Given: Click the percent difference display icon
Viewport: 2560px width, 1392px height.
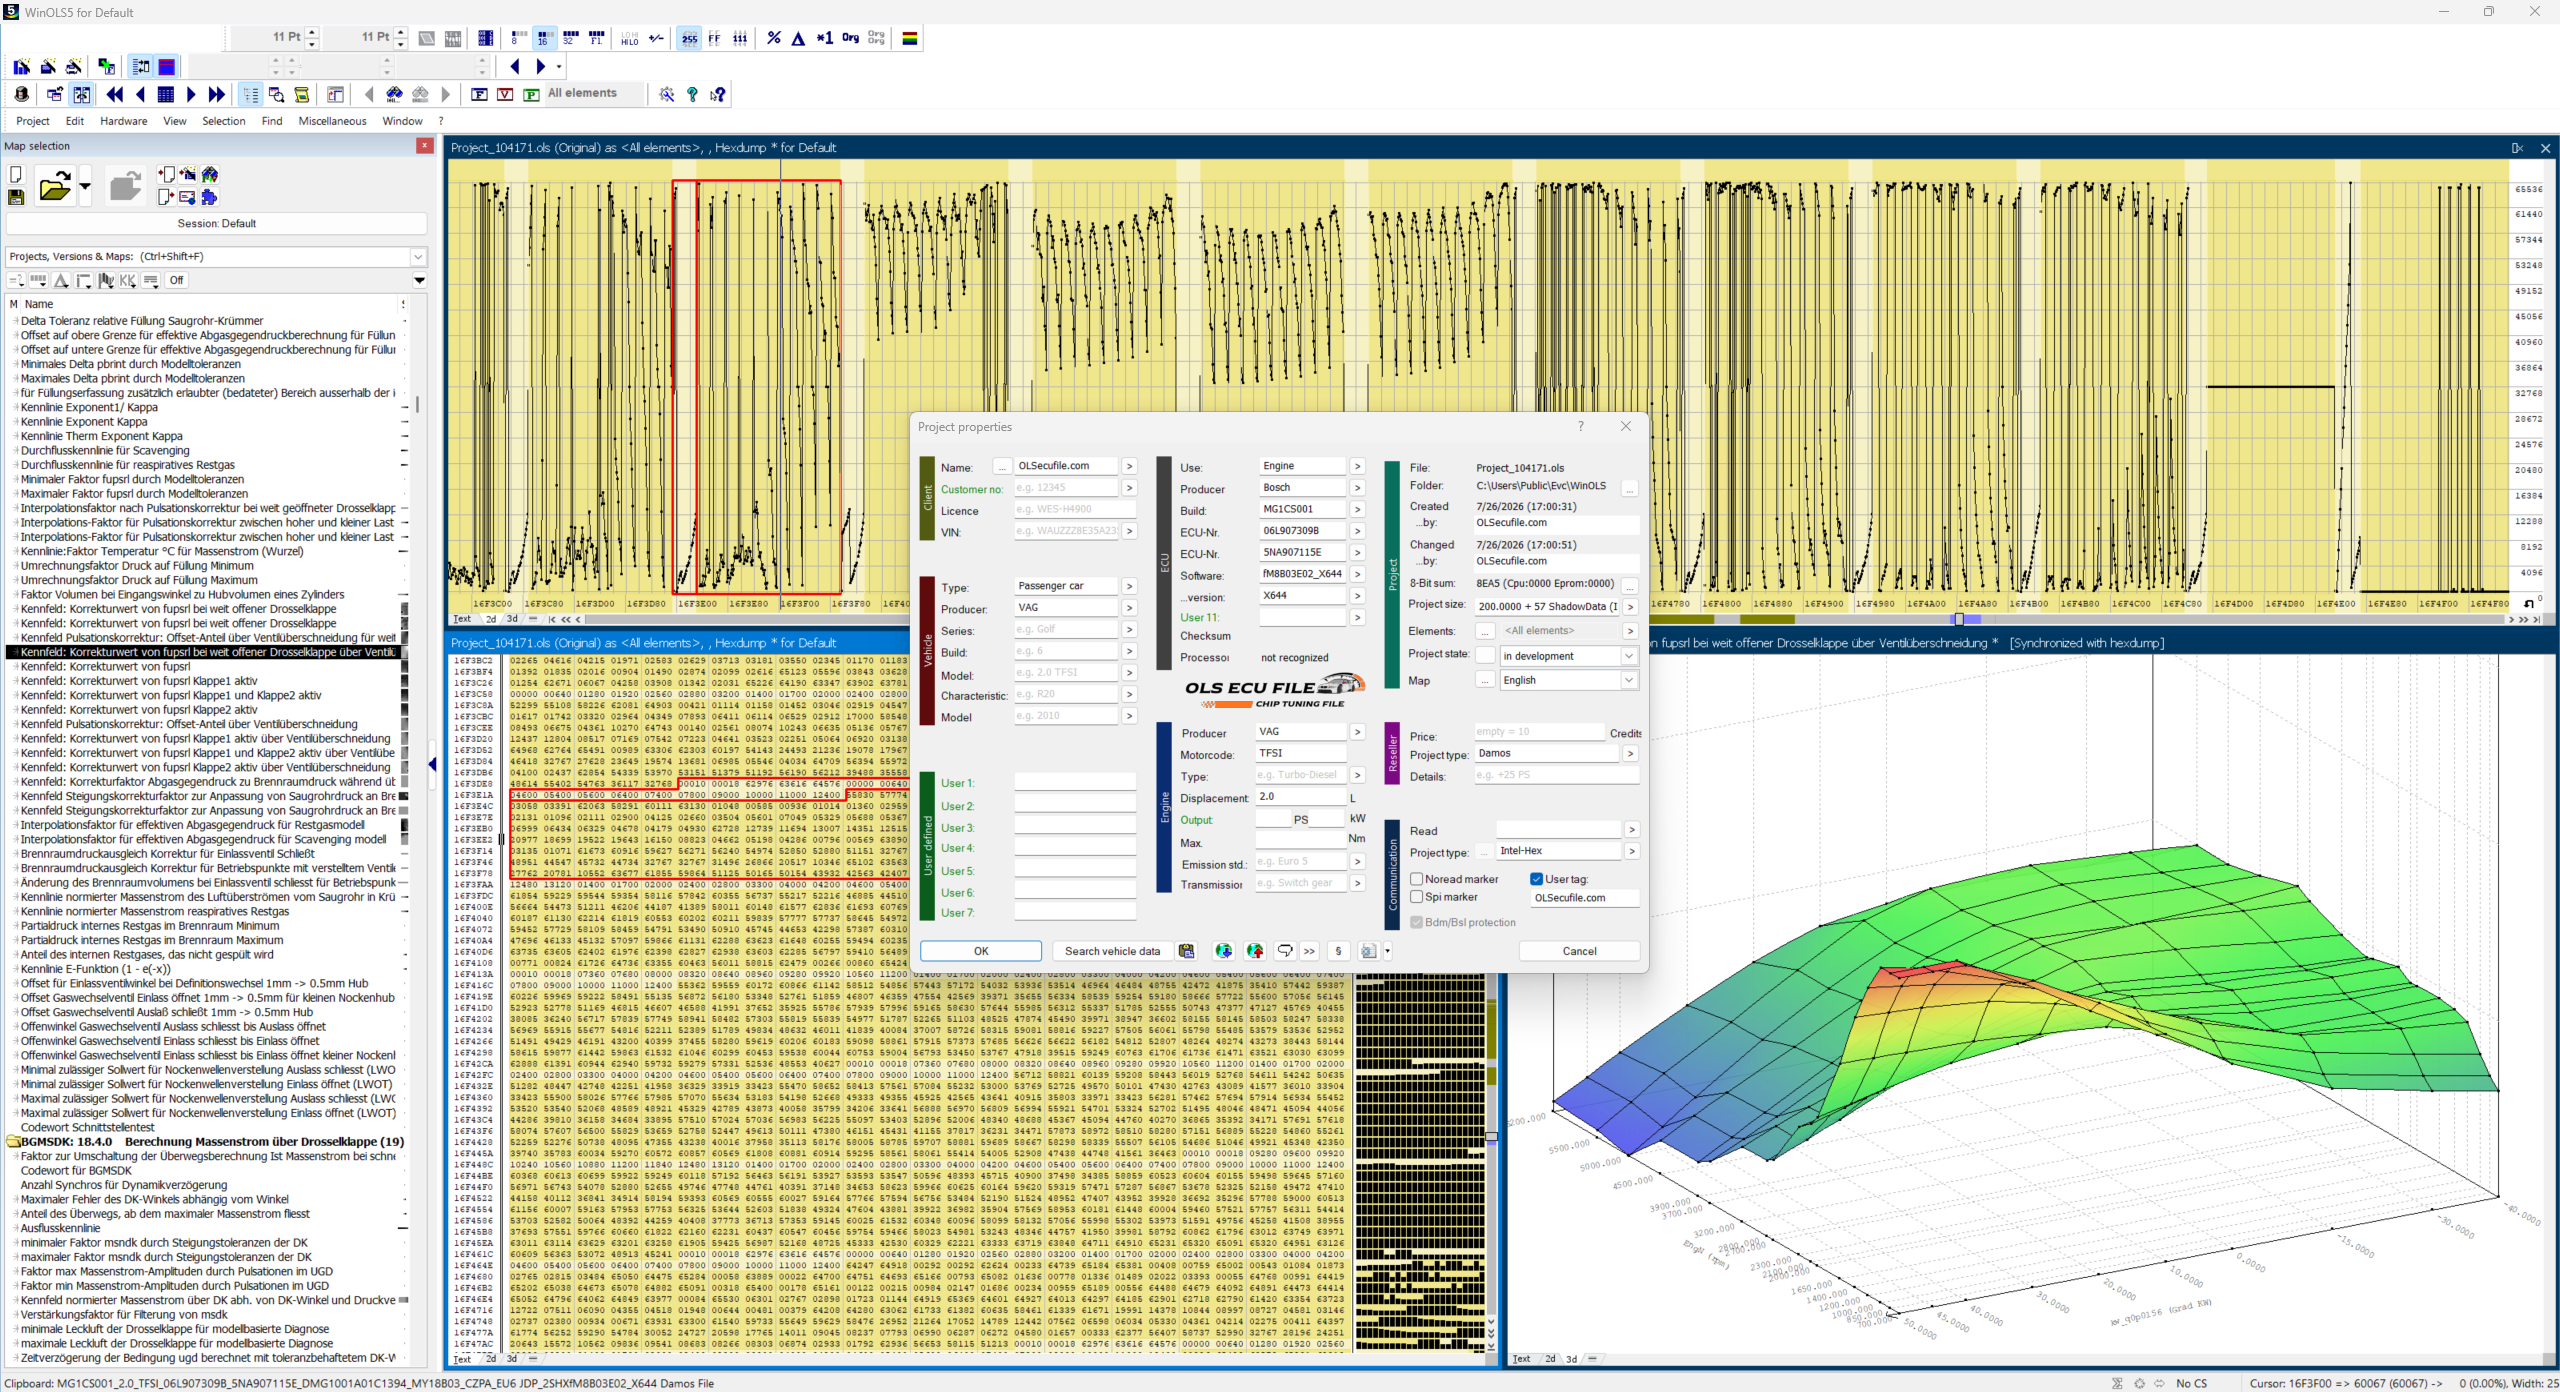Looking at the screenshot, I should tap(773, 38).
